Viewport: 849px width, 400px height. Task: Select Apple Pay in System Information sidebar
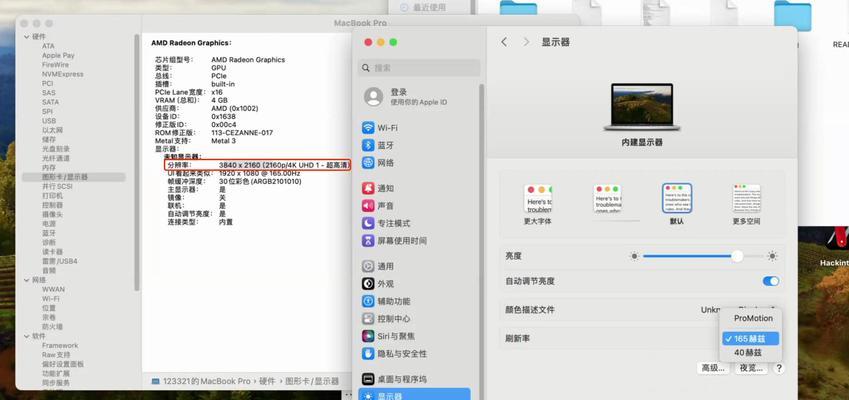(x=58, y=55)
